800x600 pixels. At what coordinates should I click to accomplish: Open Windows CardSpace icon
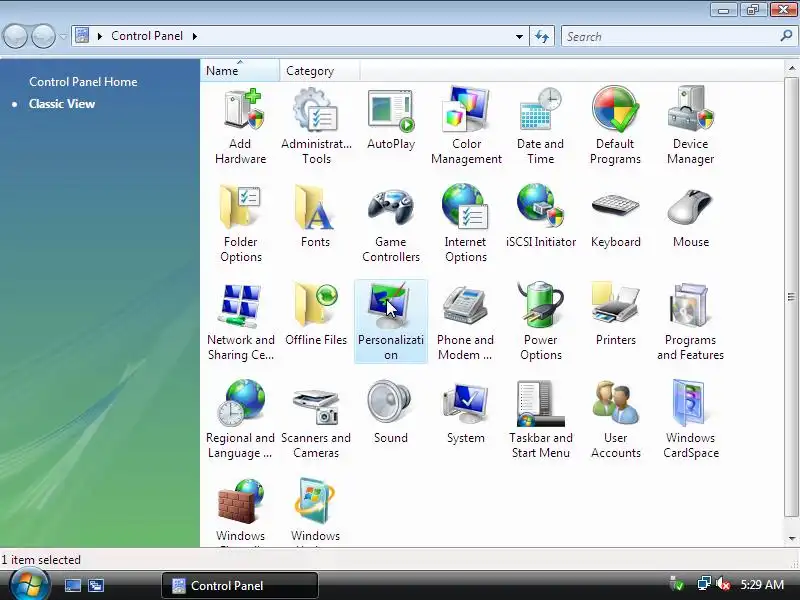point(691,420)
